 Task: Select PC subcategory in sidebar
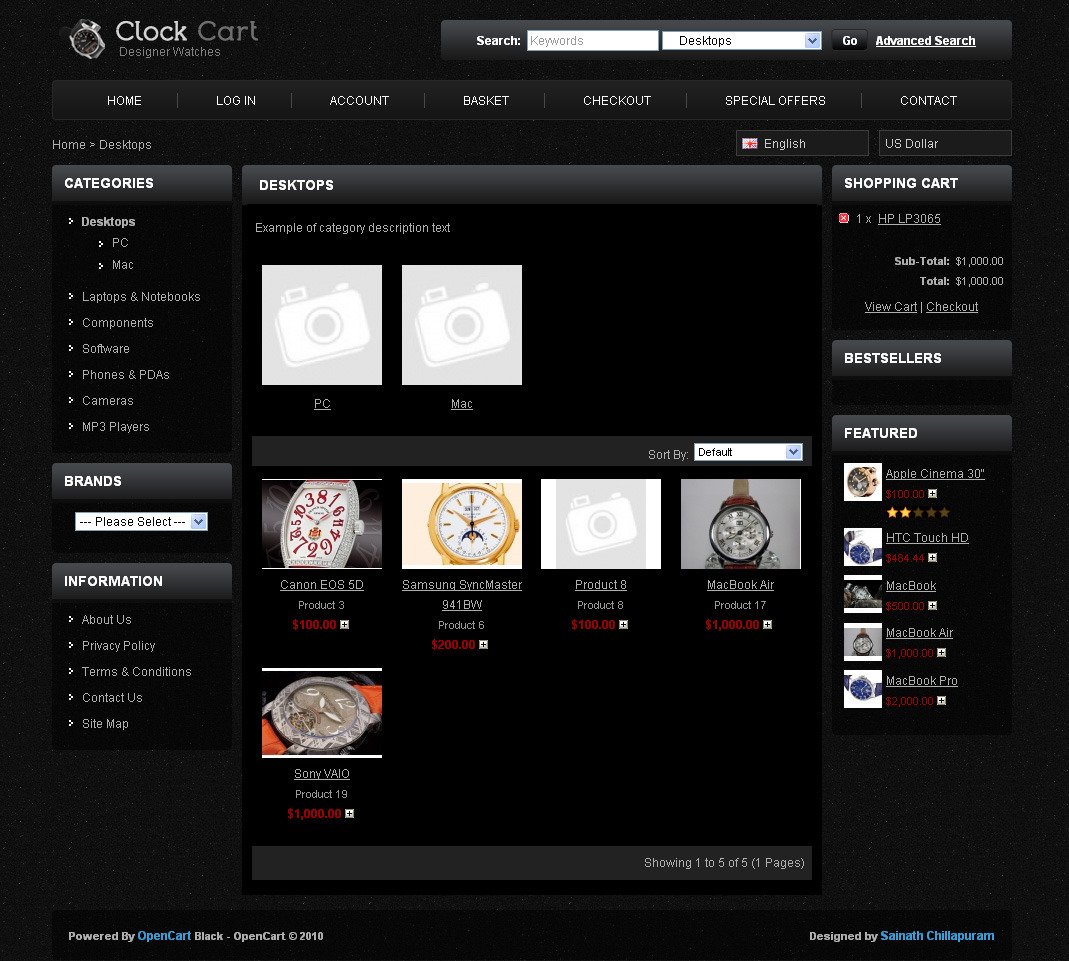click(120, 243)
